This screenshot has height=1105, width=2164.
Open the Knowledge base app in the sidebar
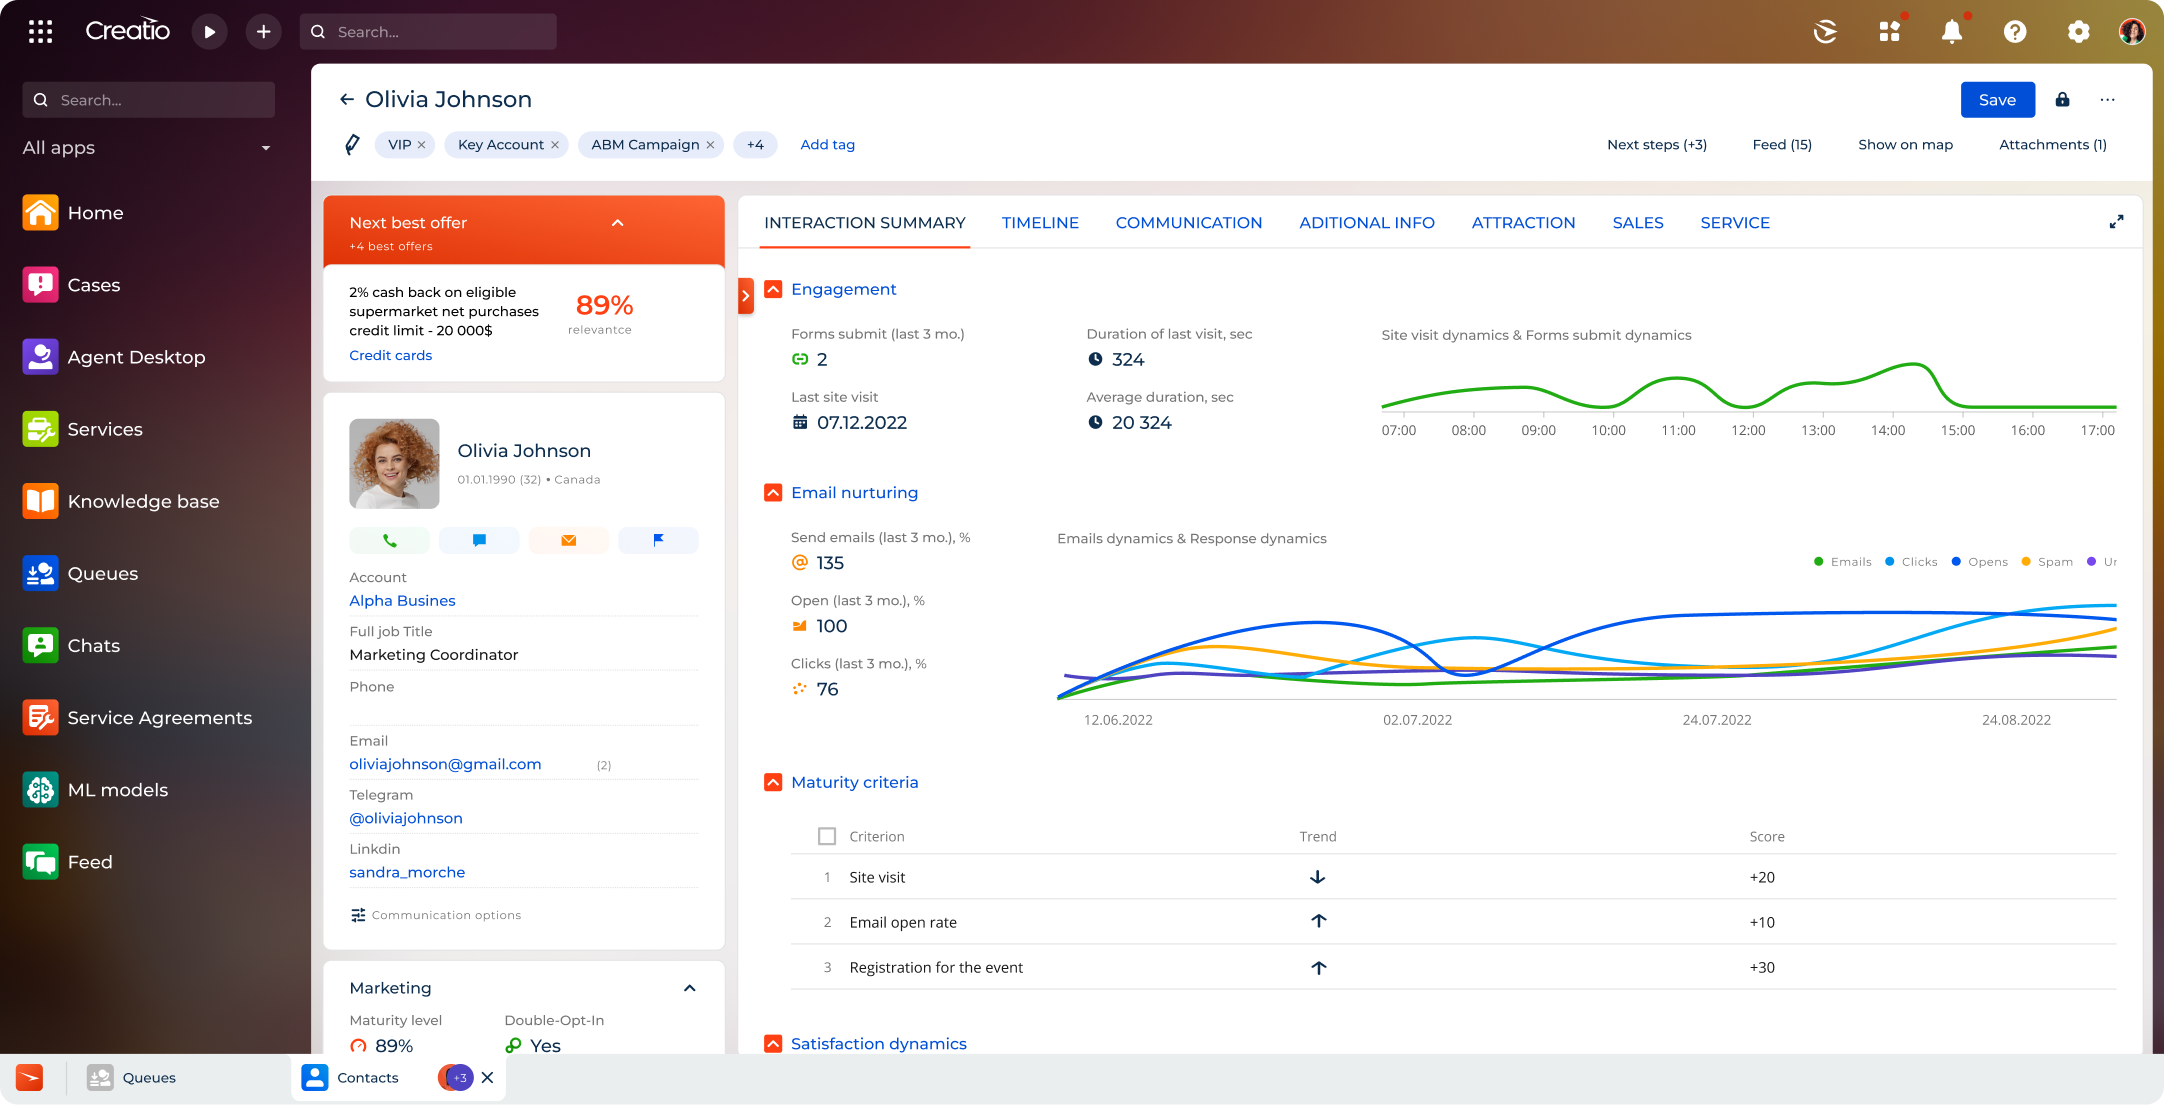click(143, 501)
